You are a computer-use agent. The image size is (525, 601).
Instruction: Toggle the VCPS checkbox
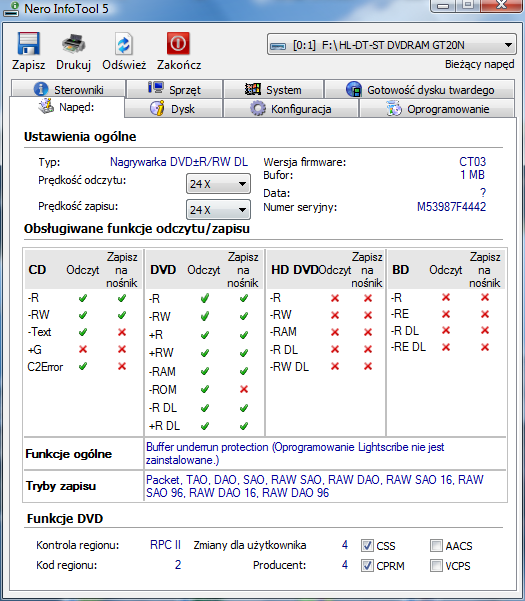(x=436, y=565)
